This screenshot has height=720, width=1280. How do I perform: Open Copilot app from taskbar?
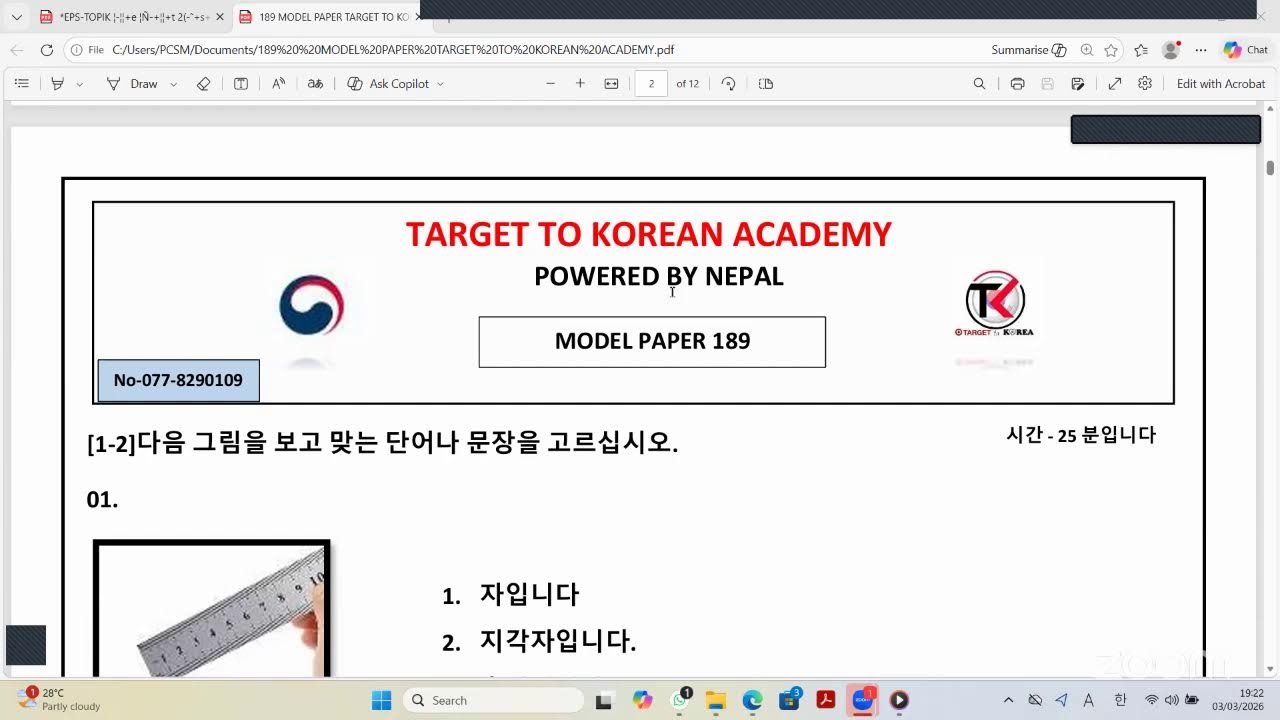(x=643, y=700)
